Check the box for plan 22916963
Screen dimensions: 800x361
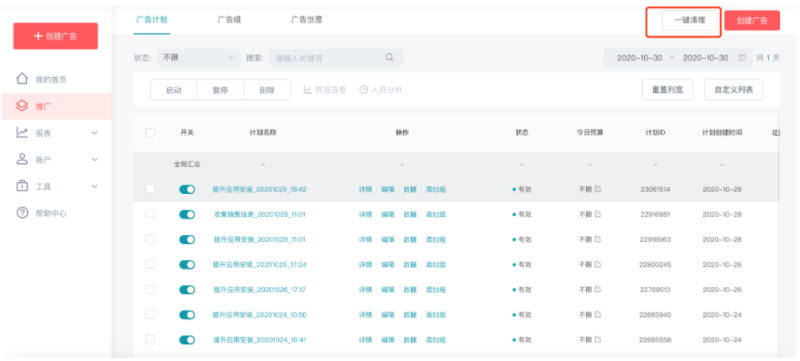point(150,239)
